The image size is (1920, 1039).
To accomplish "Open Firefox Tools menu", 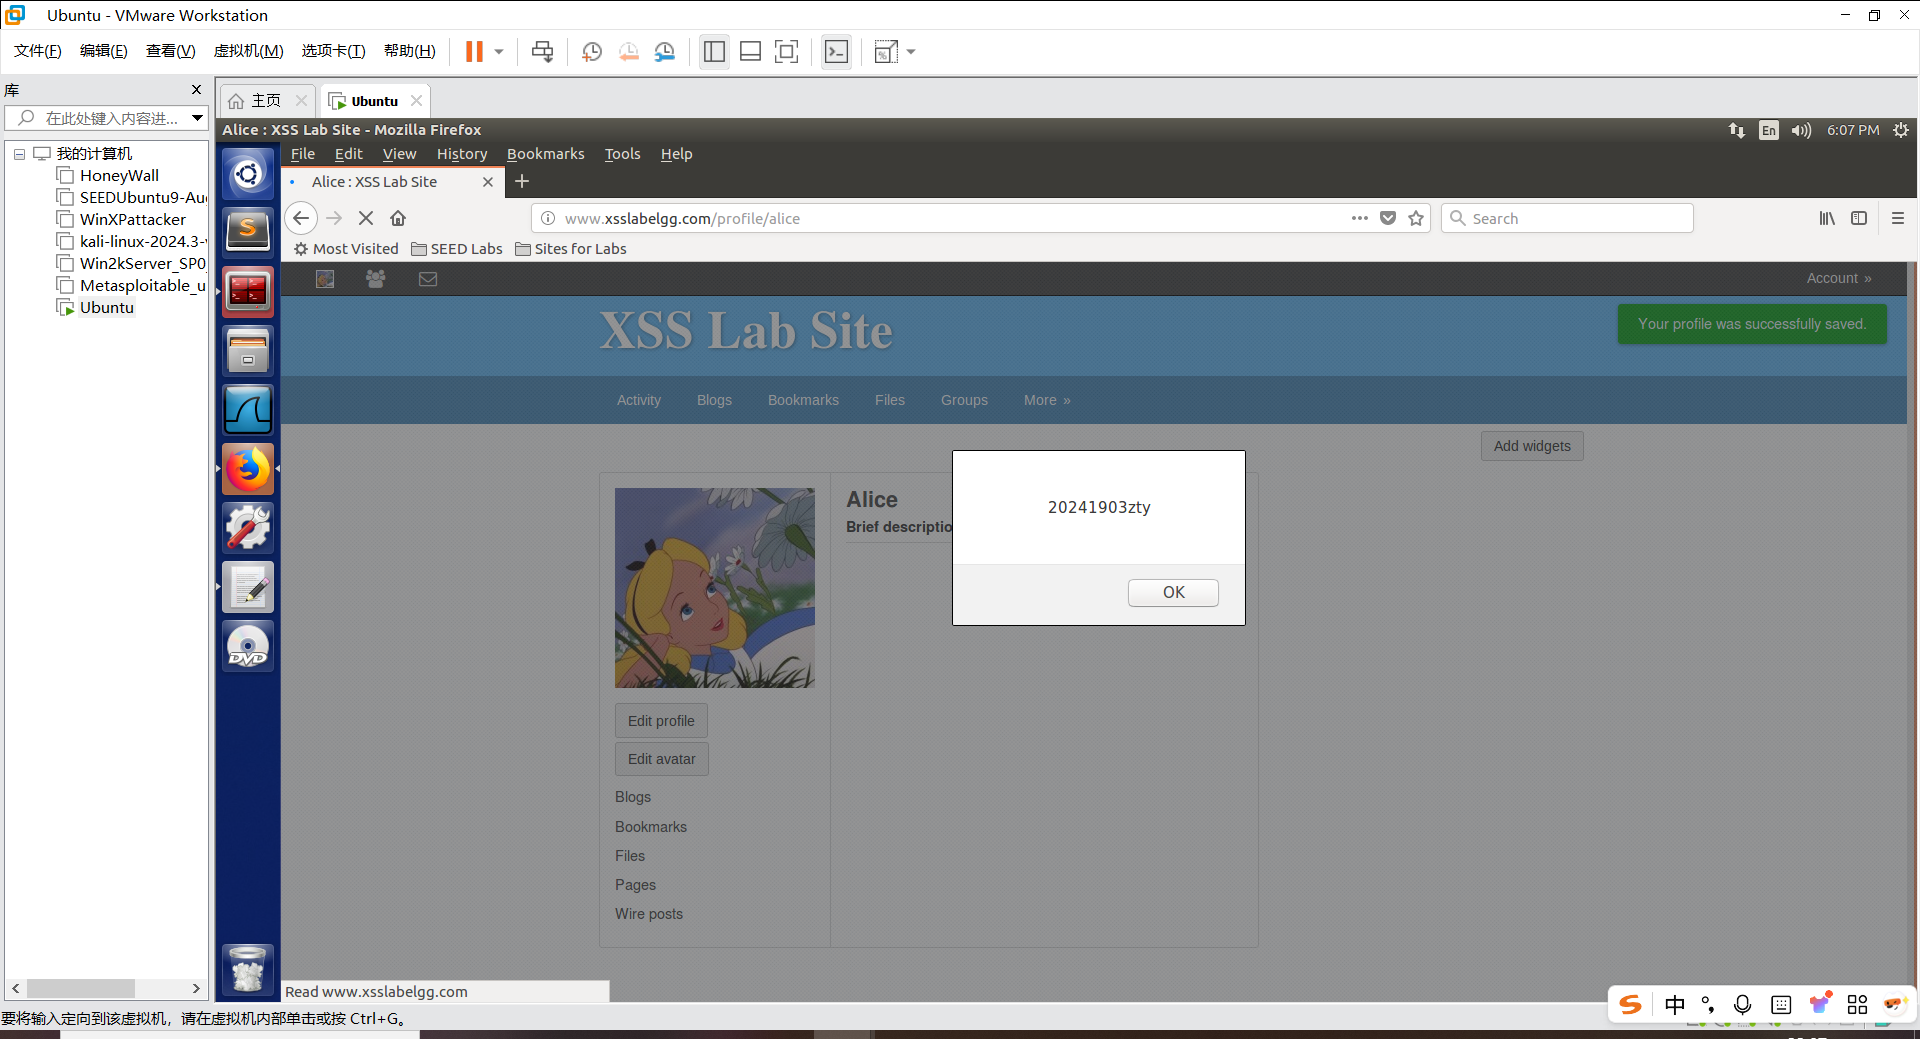I will click(622, 154).
